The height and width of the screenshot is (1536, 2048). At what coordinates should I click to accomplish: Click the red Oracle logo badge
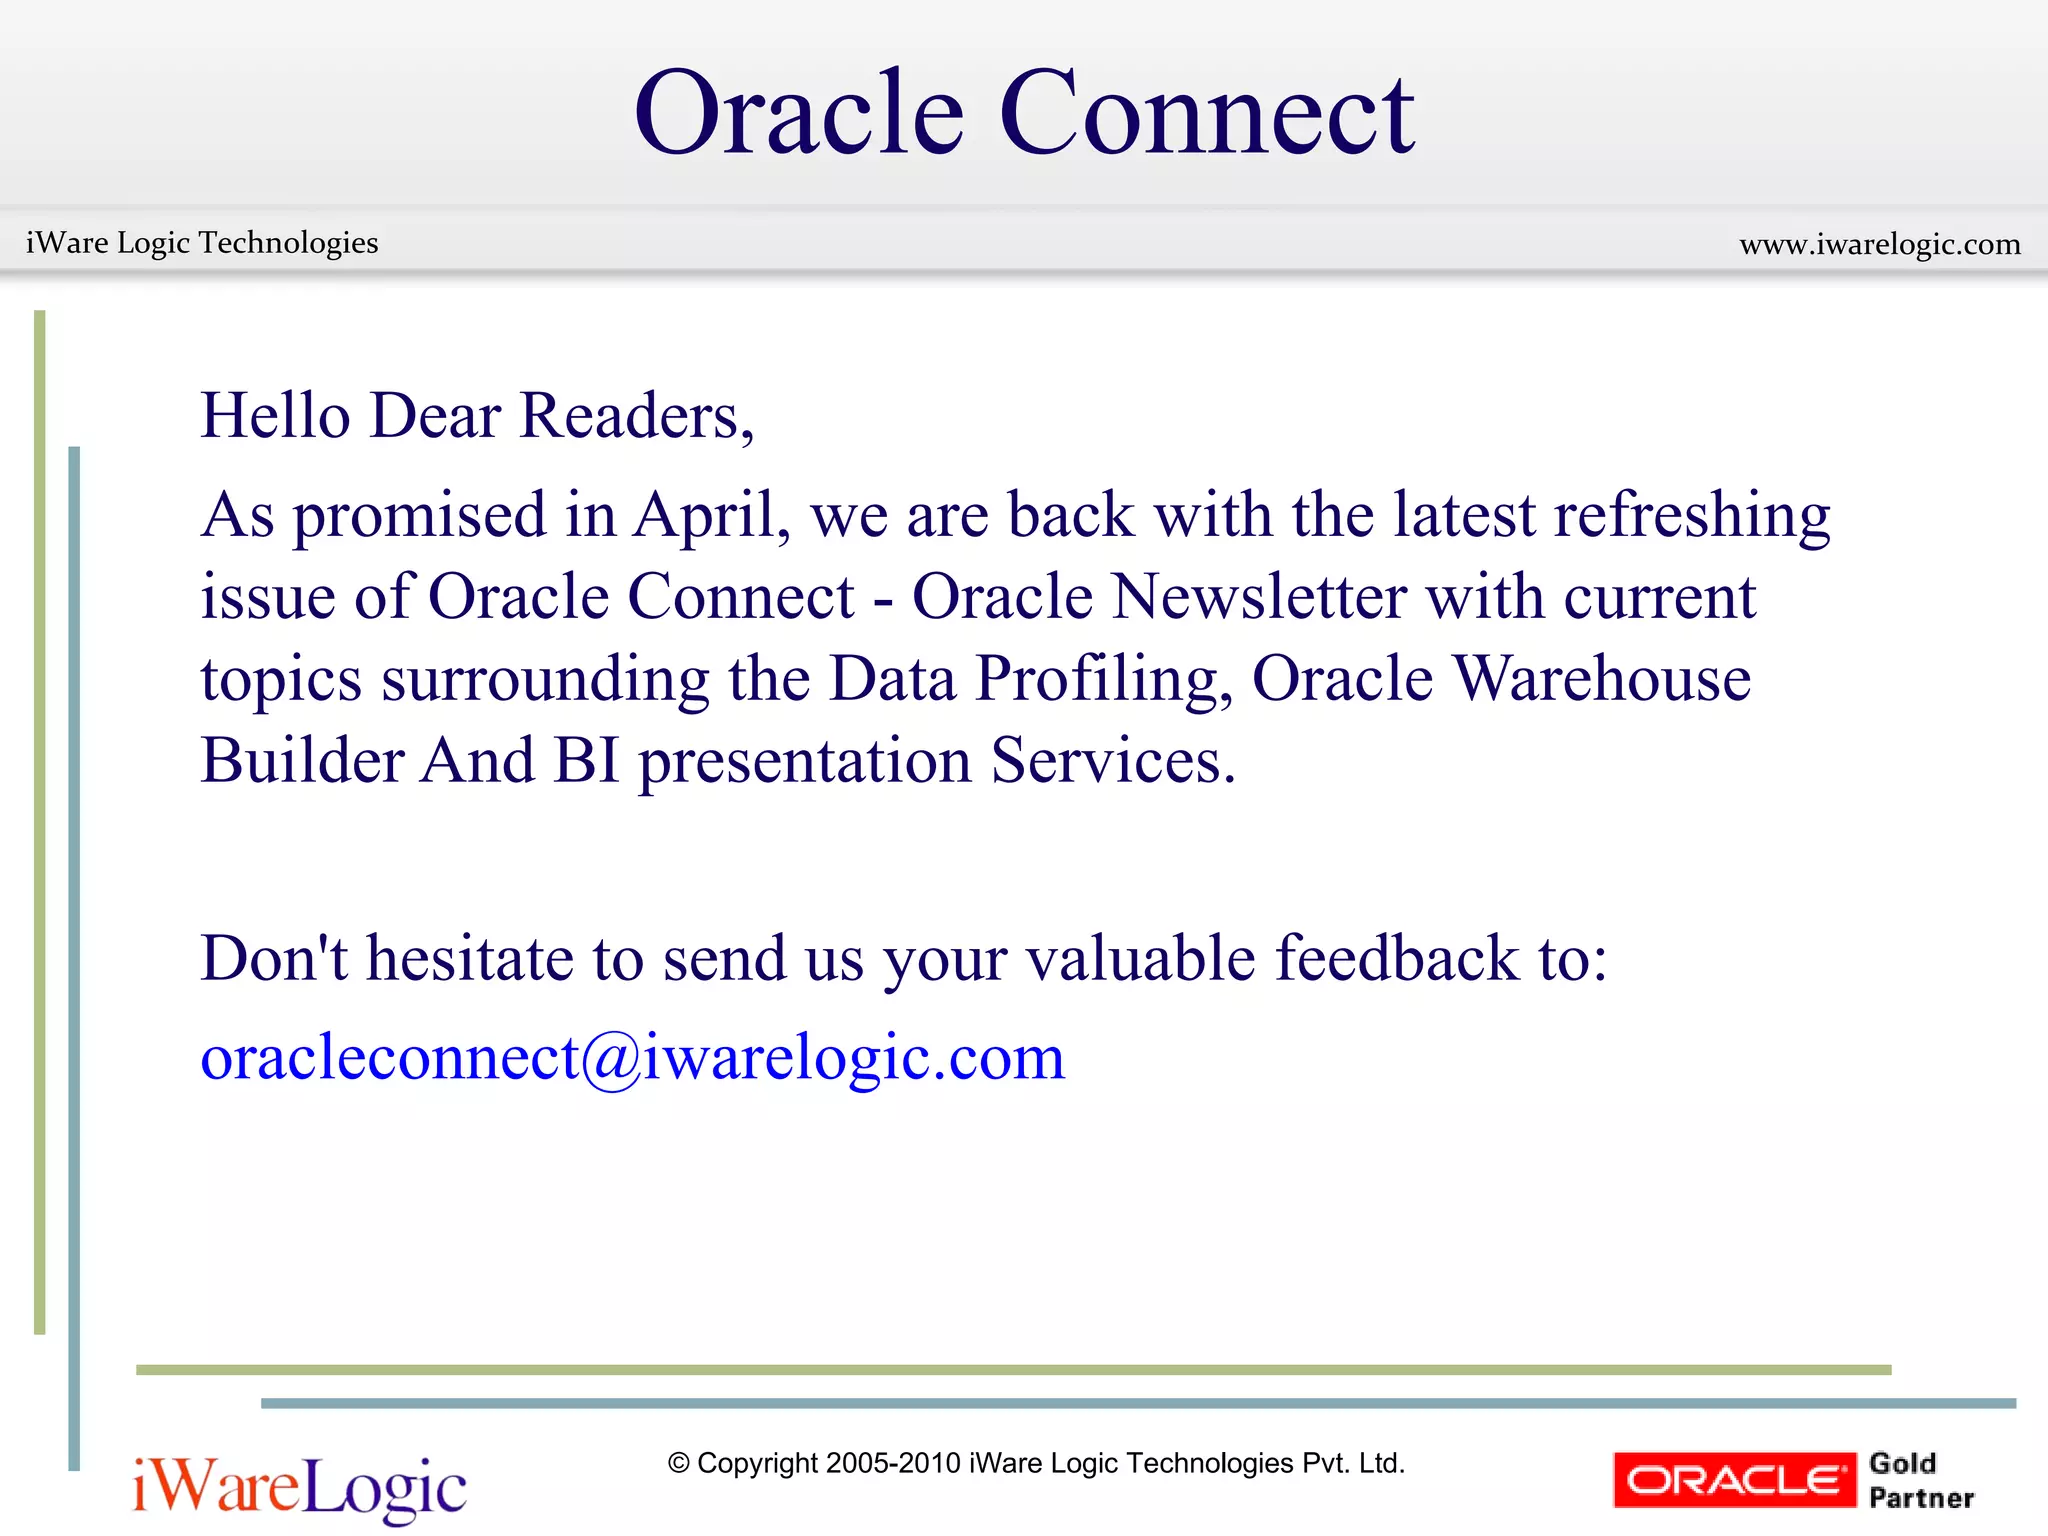(1734, 1479)
